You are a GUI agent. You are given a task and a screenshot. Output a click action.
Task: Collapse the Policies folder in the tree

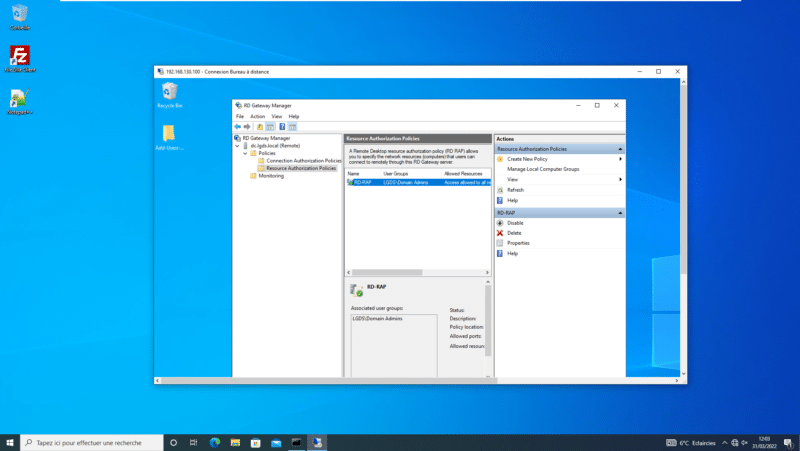coord(246,153)
